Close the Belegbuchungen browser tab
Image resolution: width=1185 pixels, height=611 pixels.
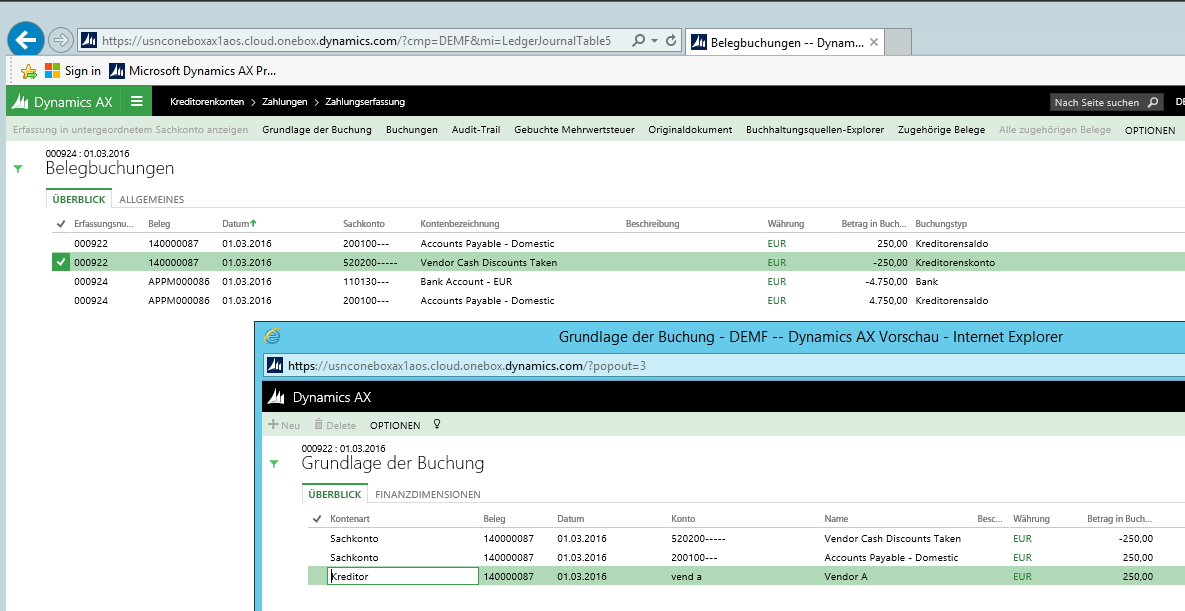(873, 42)
